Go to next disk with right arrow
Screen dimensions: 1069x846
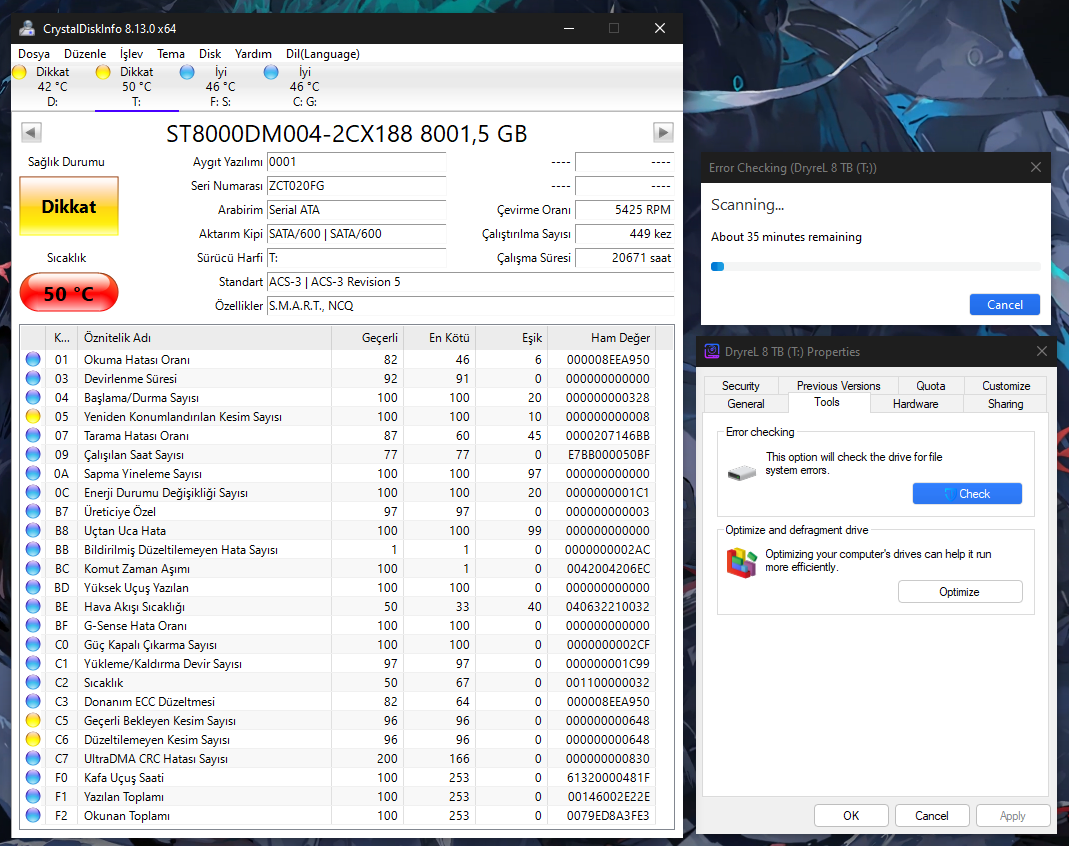(x=663, y=132)
